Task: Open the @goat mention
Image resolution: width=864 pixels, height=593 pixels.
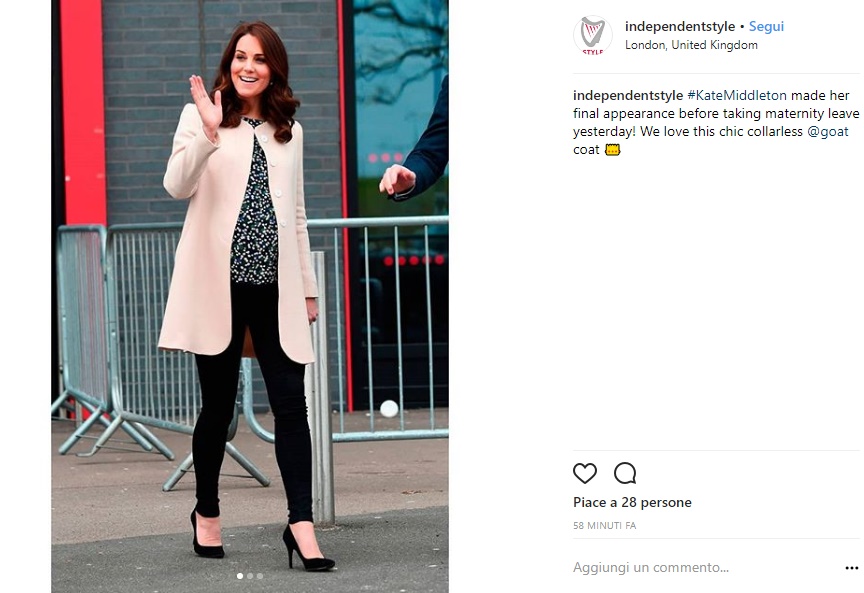Action: coord(828,132)
